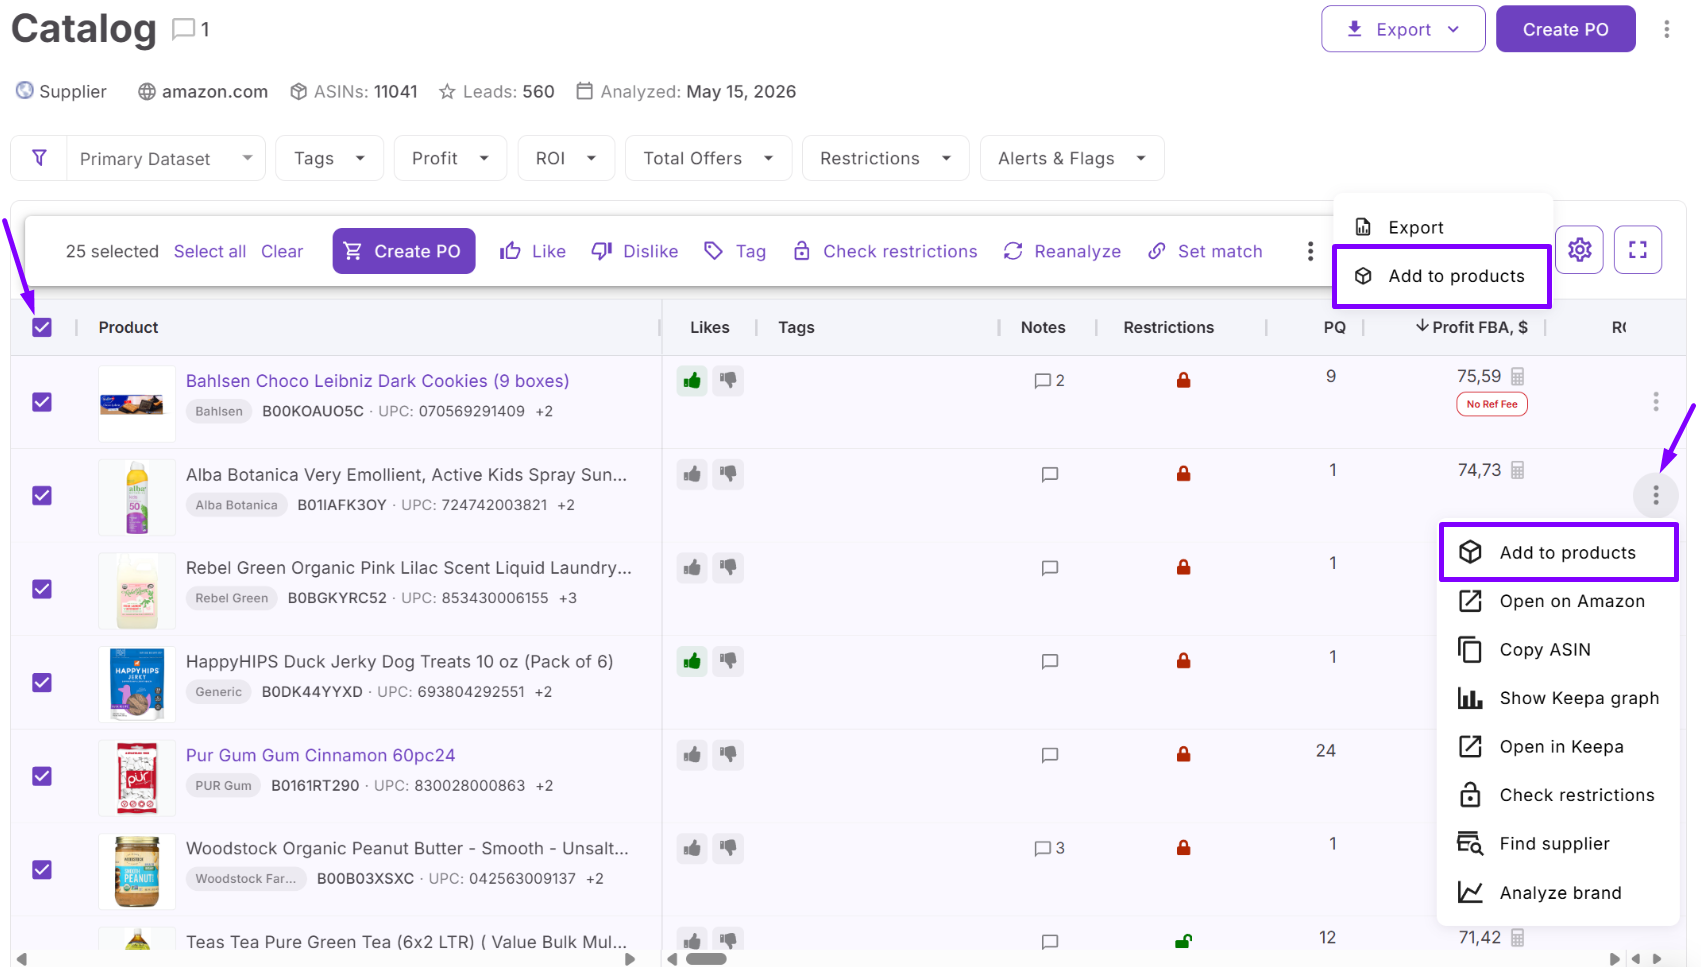Select Show Keepa graph option
The height and width of the screenshot is (967, 1701).
click(1558, 698)
